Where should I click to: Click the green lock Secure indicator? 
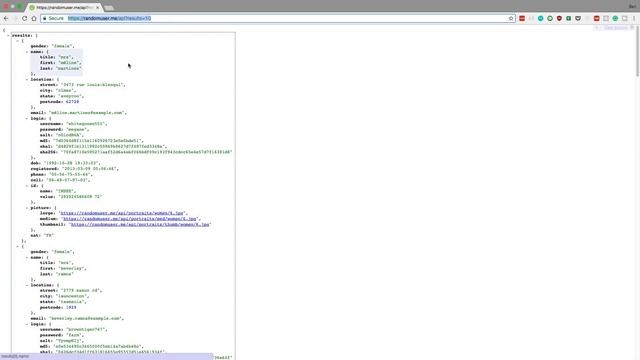point(53,18)
